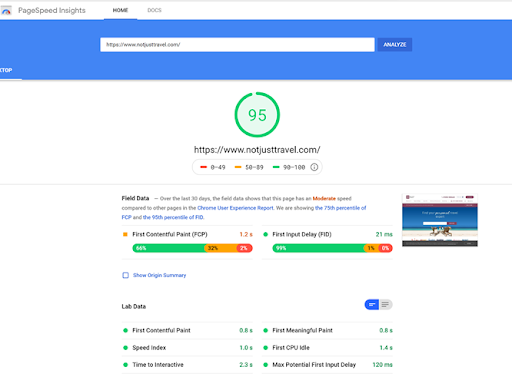This screenshot has height=377, width=512.
Task: Click the 'First Contentful Paint (FCP)' field label
Action: (170, 234)
